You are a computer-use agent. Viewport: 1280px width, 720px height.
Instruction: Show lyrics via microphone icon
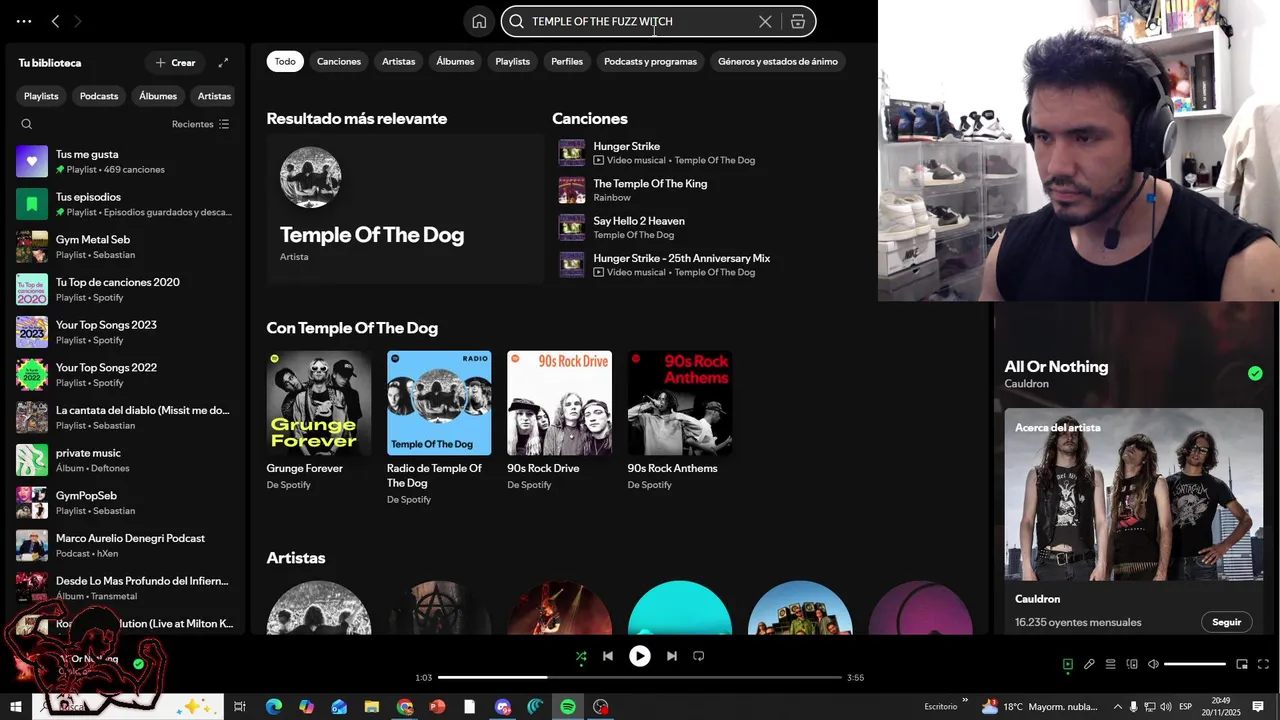1089,664
